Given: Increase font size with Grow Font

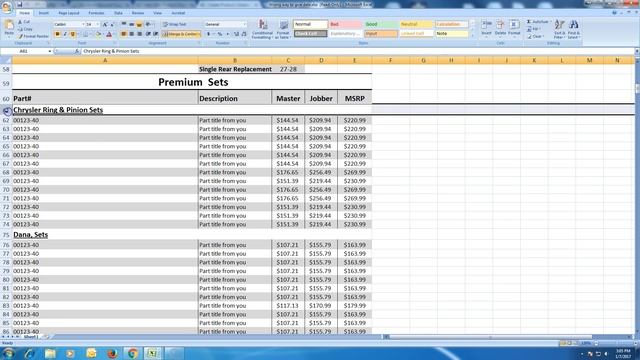Looking at the screenshot, I should click(105, 24).
